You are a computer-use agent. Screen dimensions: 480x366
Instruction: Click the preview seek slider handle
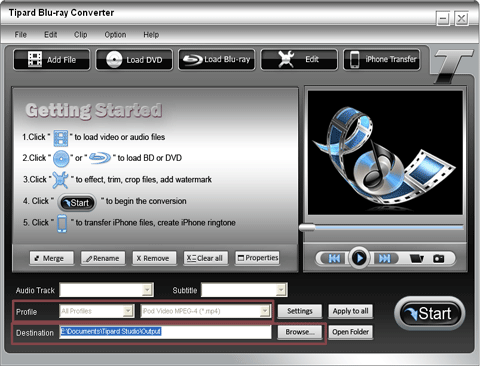click(x=307, y=227)
